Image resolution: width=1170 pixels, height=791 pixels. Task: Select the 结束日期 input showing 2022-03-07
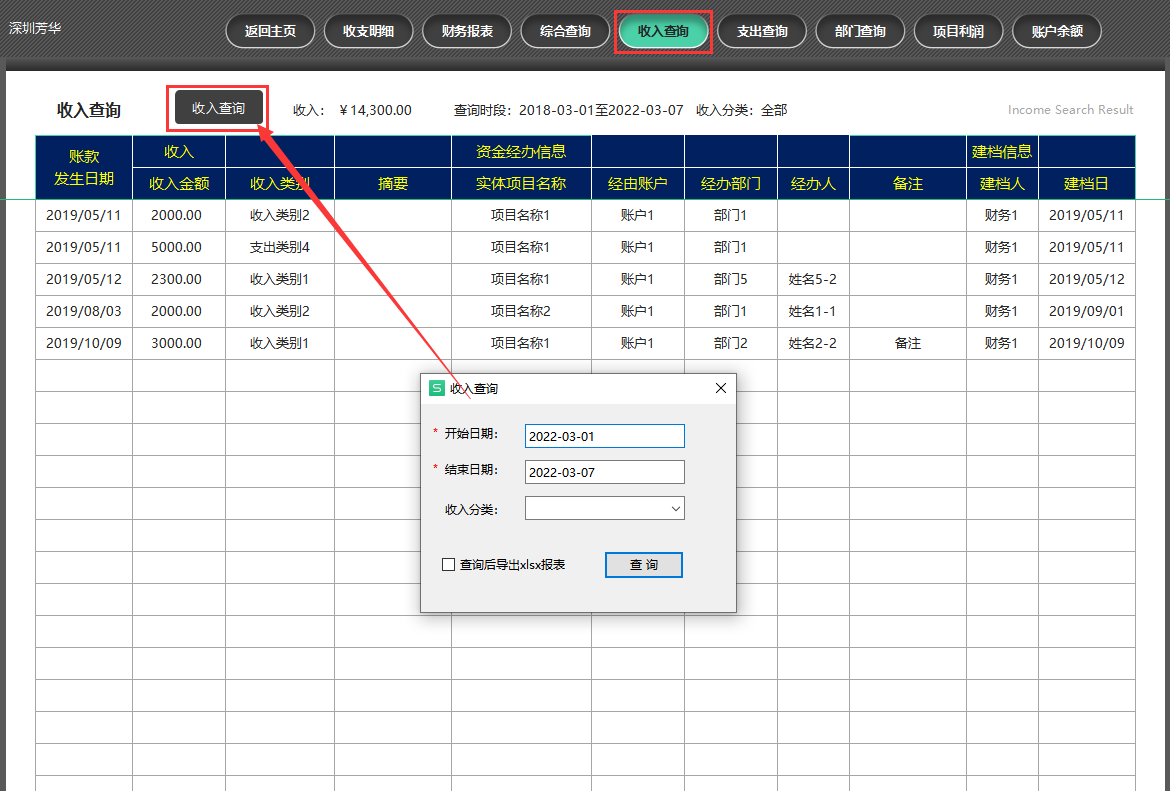pos(604,471)
